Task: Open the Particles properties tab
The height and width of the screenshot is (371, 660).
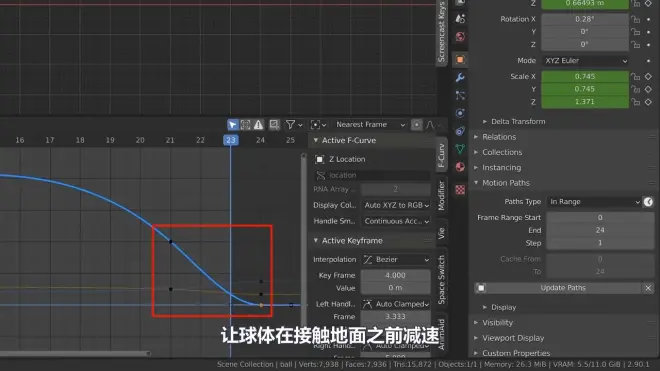Action: (460, 96)
